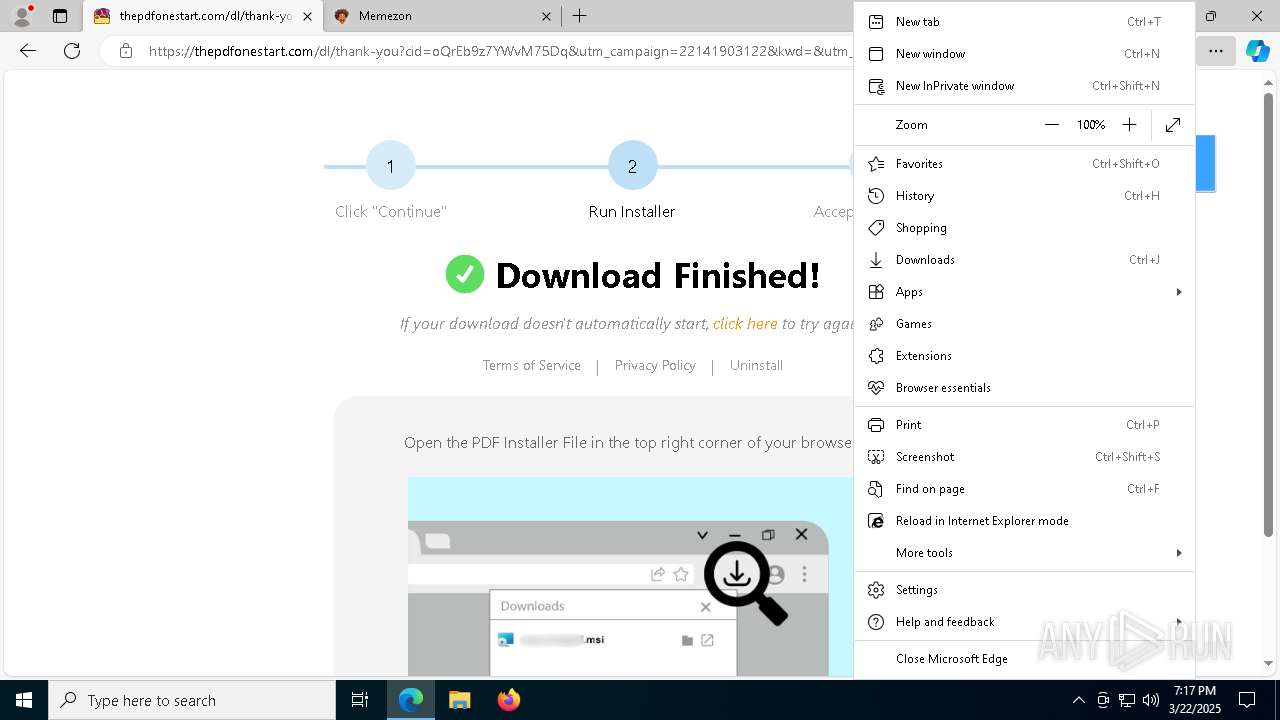This screenshot has width=1280, height=720.
Task: Open Terms of Service link
Action: point(531,365)
